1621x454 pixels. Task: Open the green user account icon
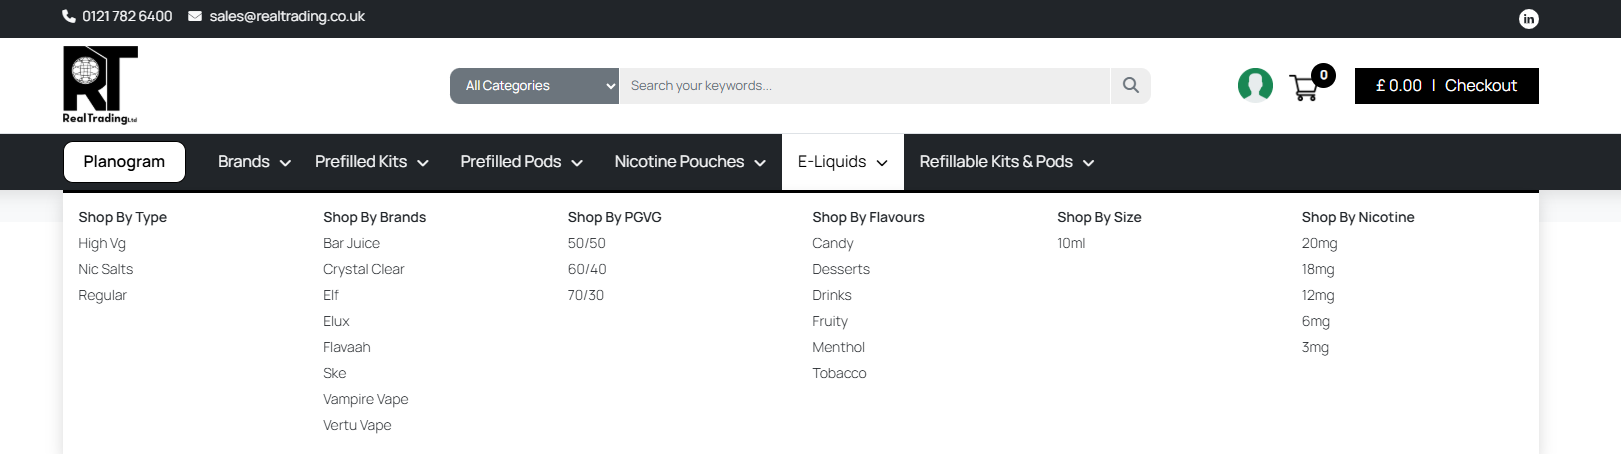tap(1255, 85)
